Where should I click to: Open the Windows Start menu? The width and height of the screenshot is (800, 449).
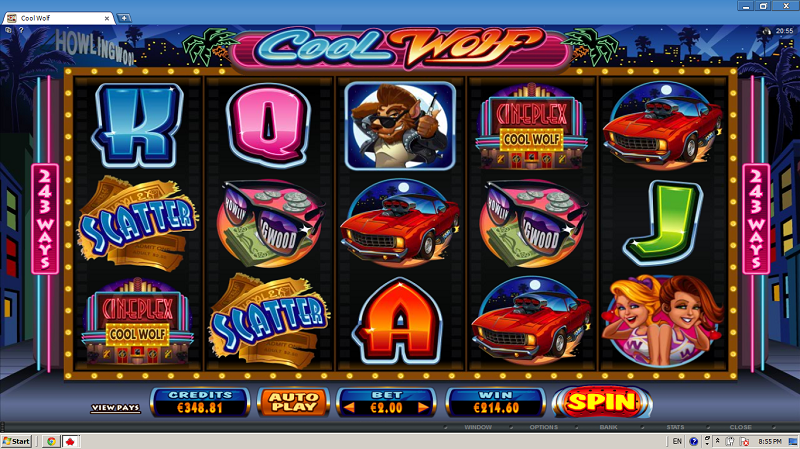click(x=16, y=441)
